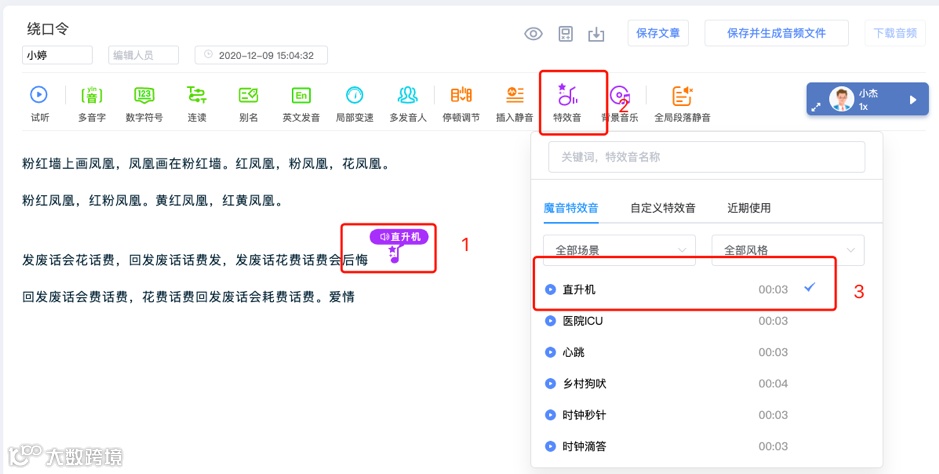The height and width of the screenshot is (474, 939).
Task: Open the 特效音 sound effects tool
Action: pyautogui.click(x=567, y=103)
